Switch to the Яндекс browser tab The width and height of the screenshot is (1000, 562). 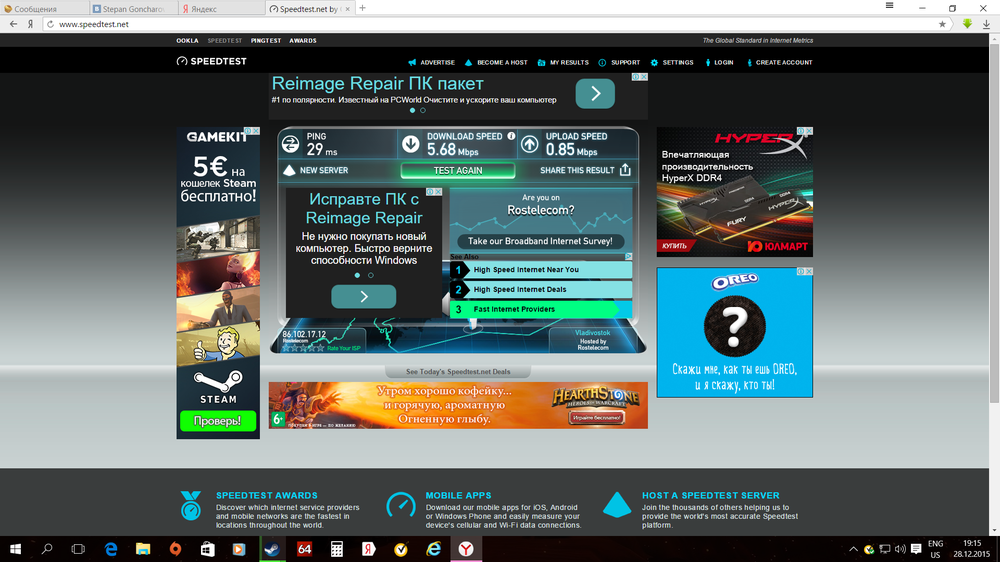(x=221, y=8)
